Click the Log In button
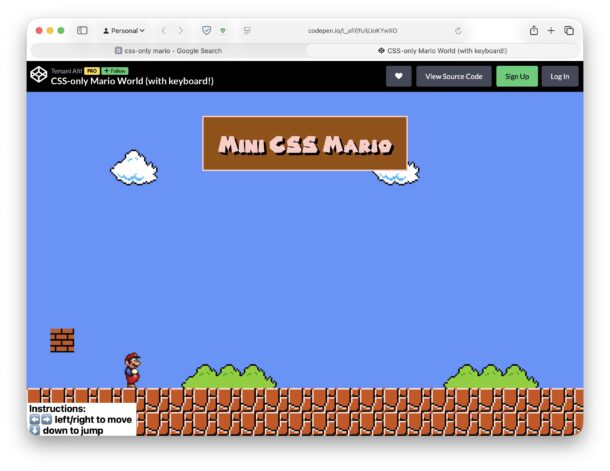 point(560,76)
